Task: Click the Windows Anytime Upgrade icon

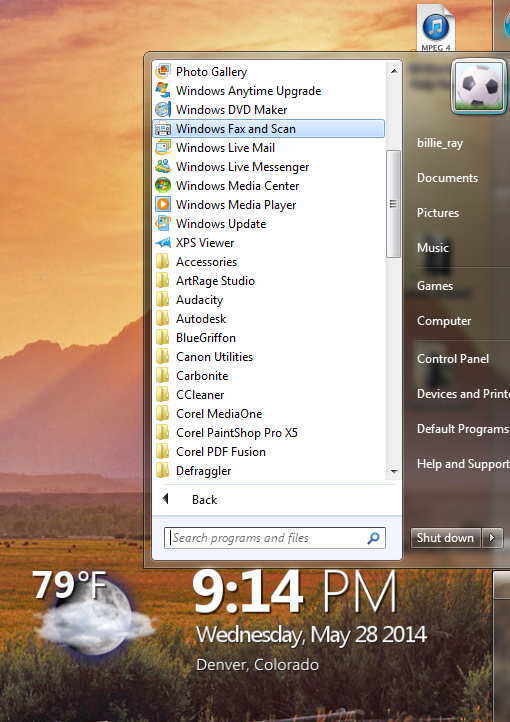Action: point(163,90)
